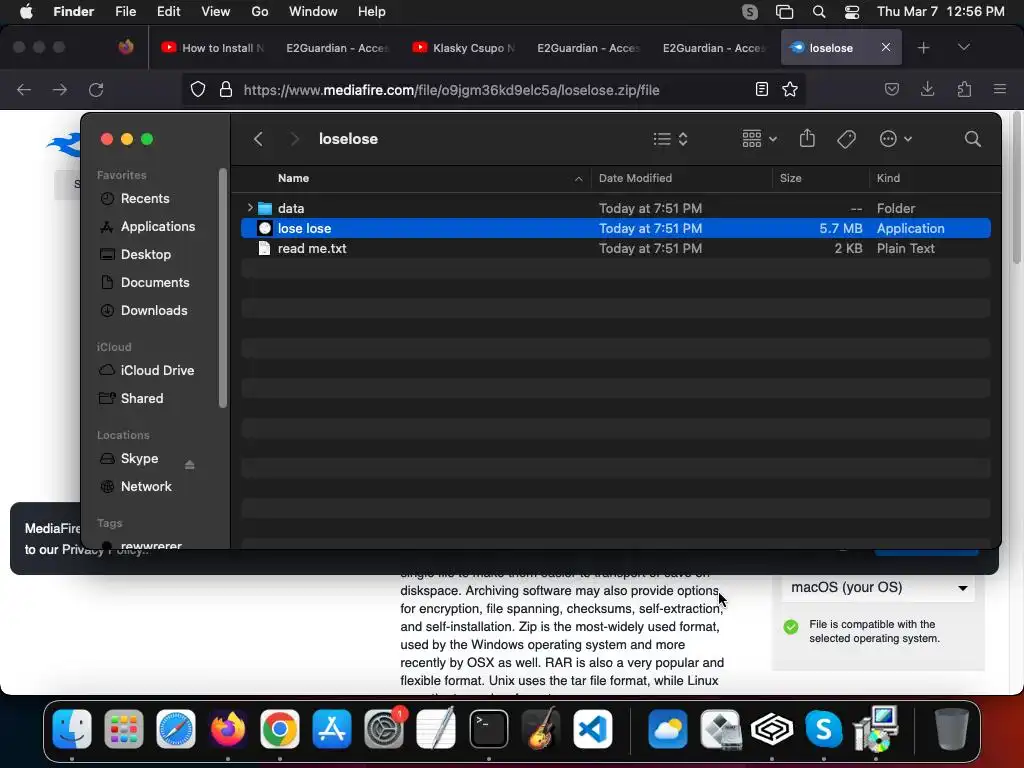Switch to How to Install browser tab
The image size is (1024, 768).
[x=213, y=48]
